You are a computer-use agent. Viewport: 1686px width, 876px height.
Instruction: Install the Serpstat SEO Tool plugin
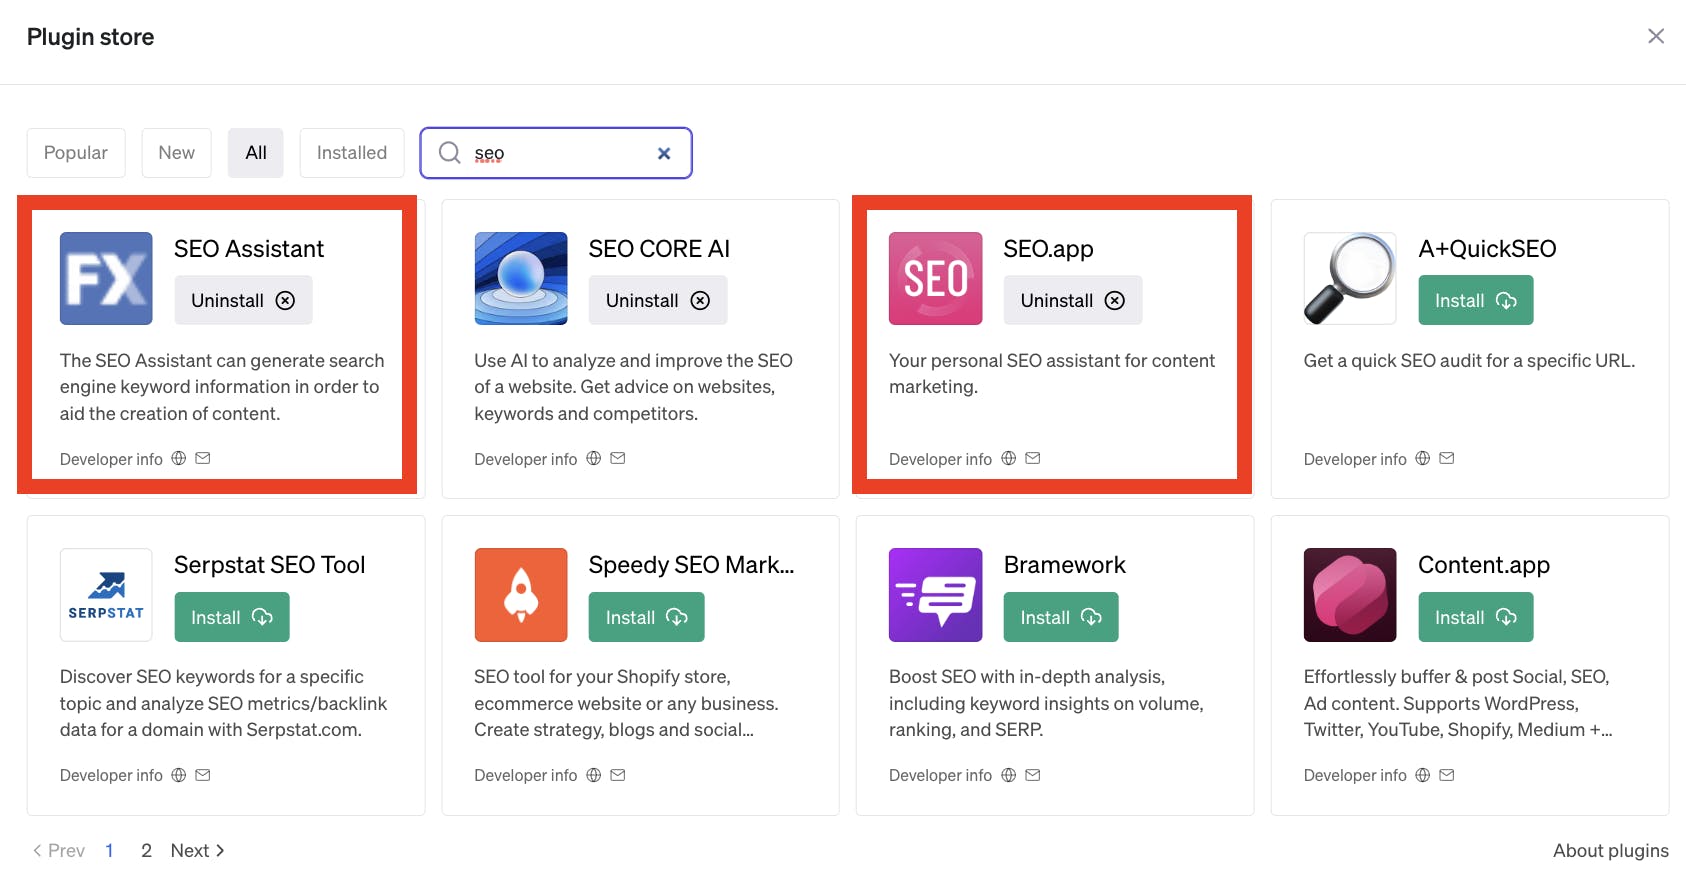click(x=232, y=617)
